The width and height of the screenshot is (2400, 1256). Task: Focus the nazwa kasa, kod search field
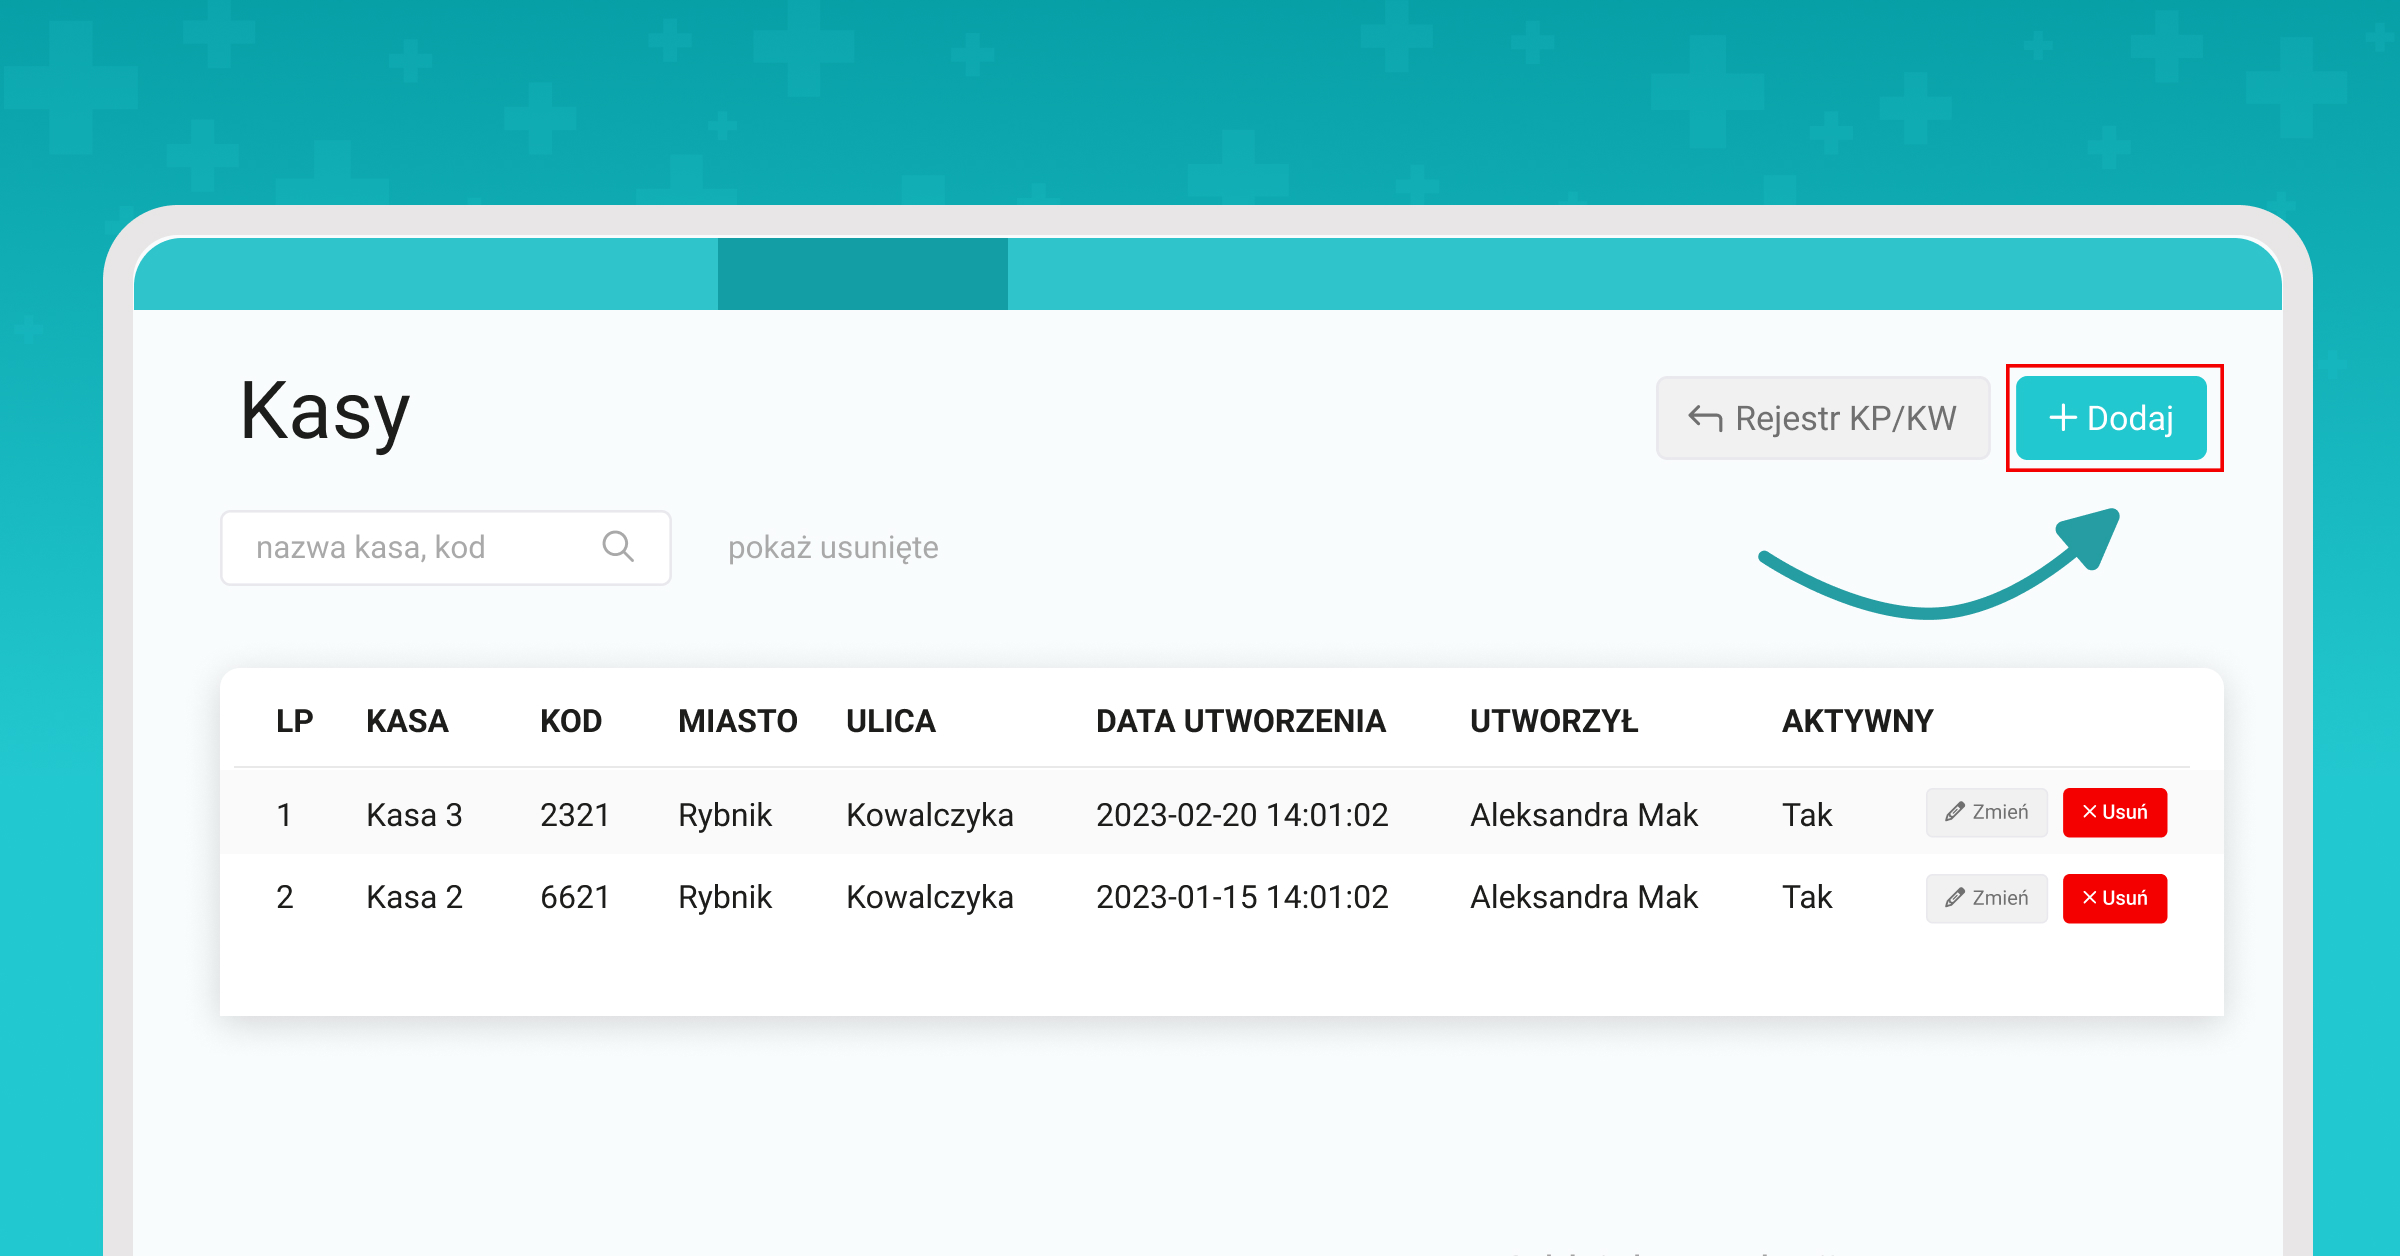(x=445, y=548)
